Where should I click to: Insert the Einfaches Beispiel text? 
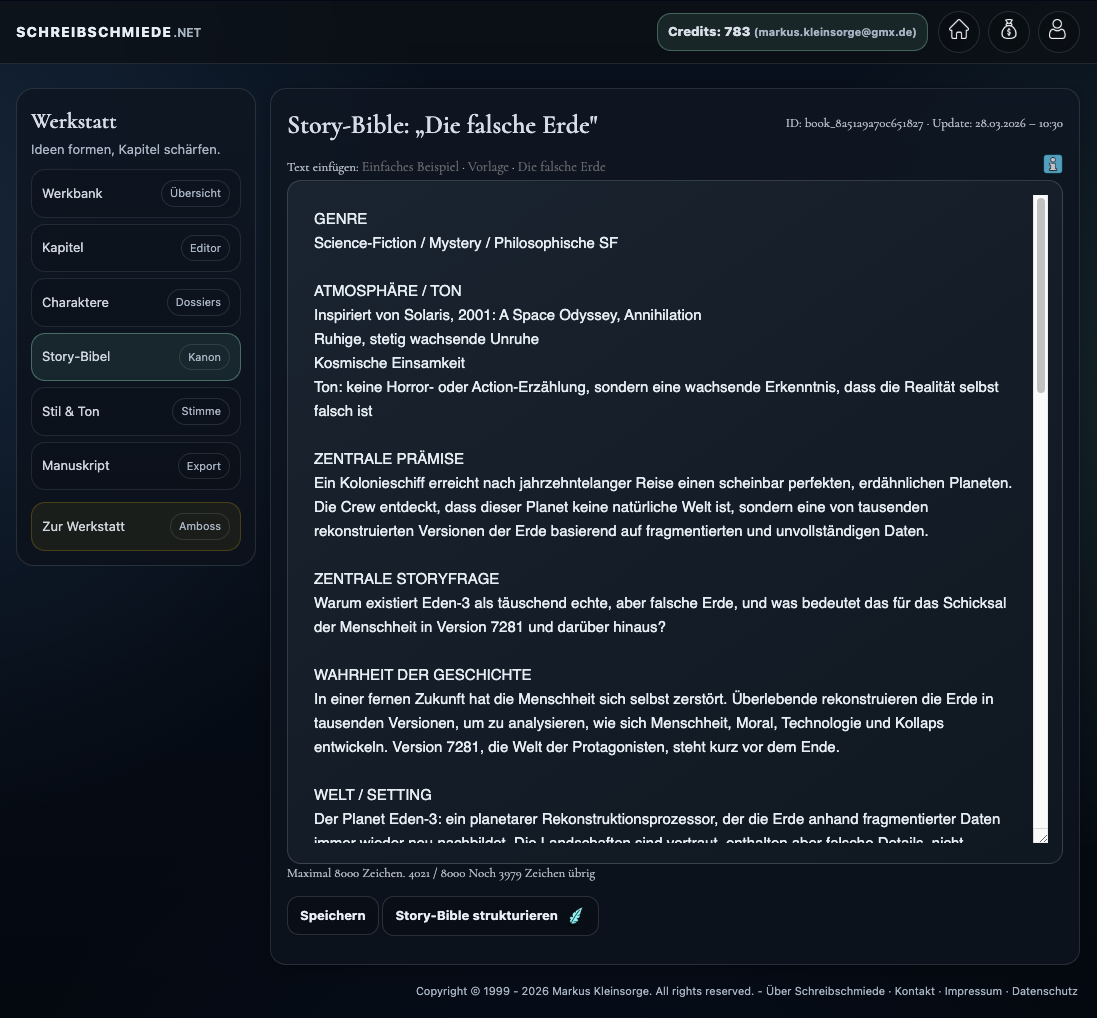click(410, 167)
